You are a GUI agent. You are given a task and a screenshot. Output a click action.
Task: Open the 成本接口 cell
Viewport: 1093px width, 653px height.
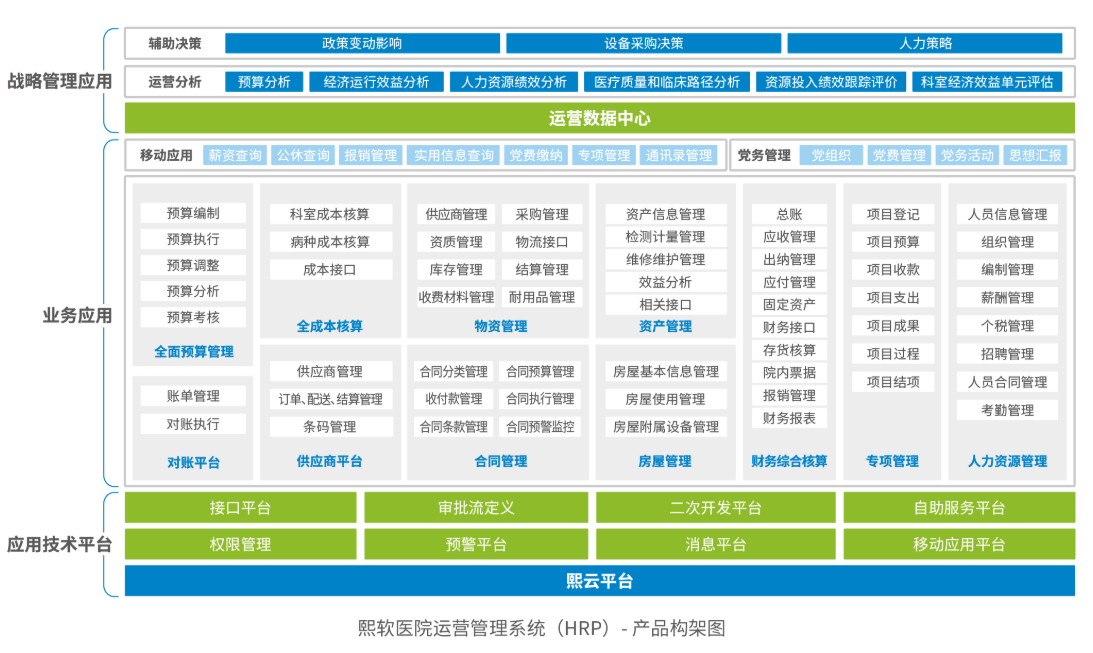pos(330,270)
